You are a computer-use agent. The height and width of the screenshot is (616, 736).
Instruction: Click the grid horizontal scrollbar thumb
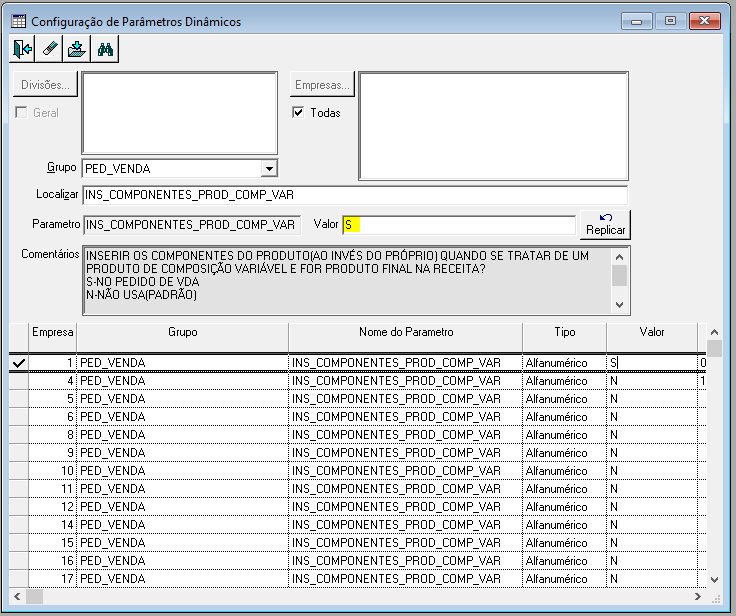tap(34, 597)
